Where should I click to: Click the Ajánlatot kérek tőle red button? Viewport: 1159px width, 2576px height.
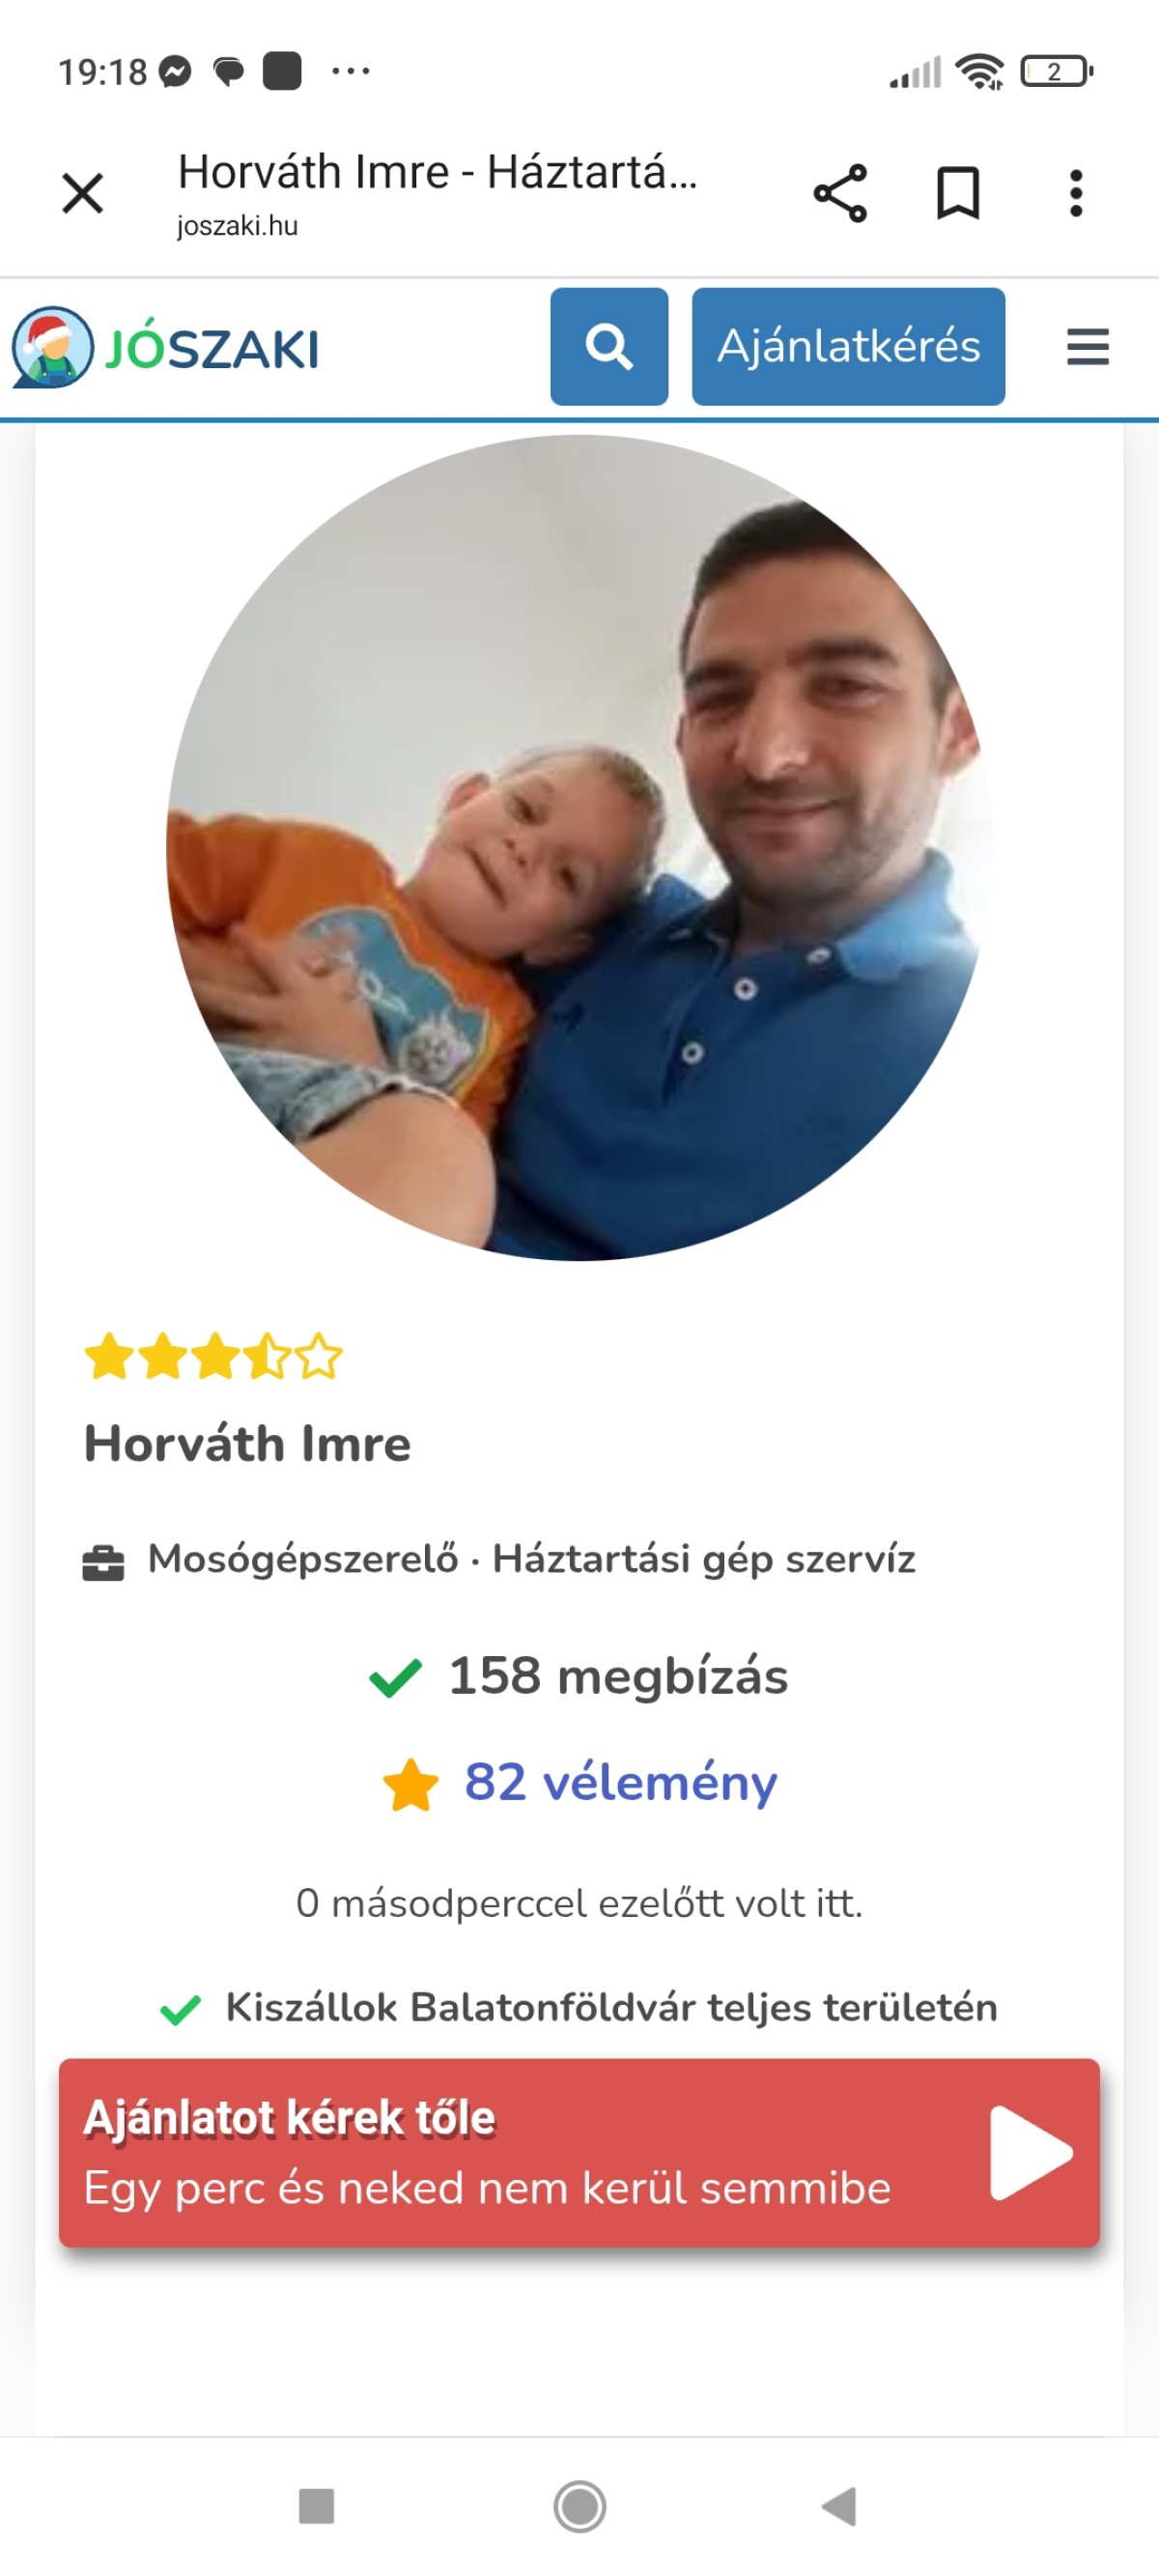(579, 2153)
